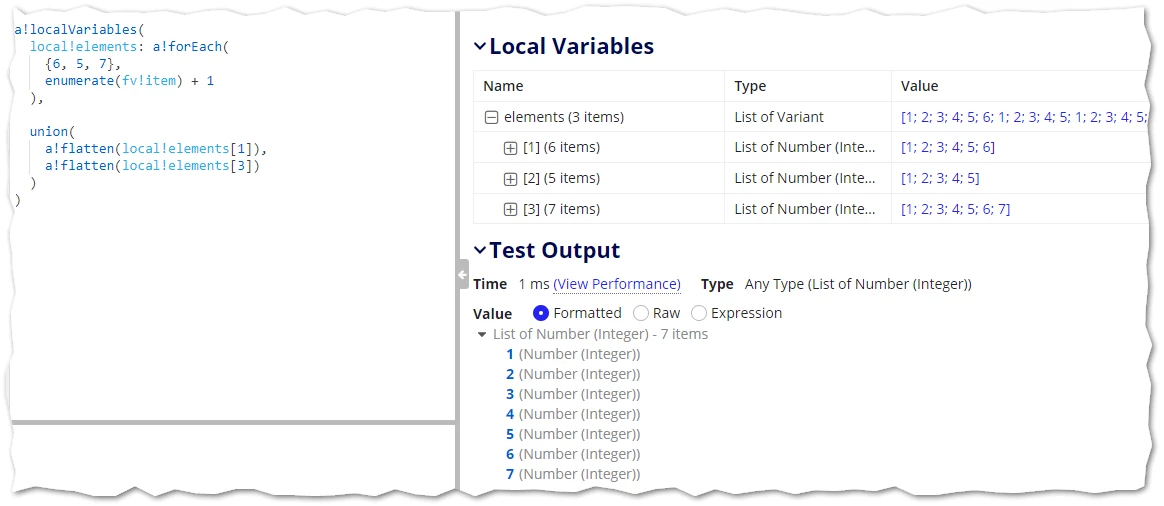Click the Test Output heading
Screen dimensions: 1164x506
(555, 251)
